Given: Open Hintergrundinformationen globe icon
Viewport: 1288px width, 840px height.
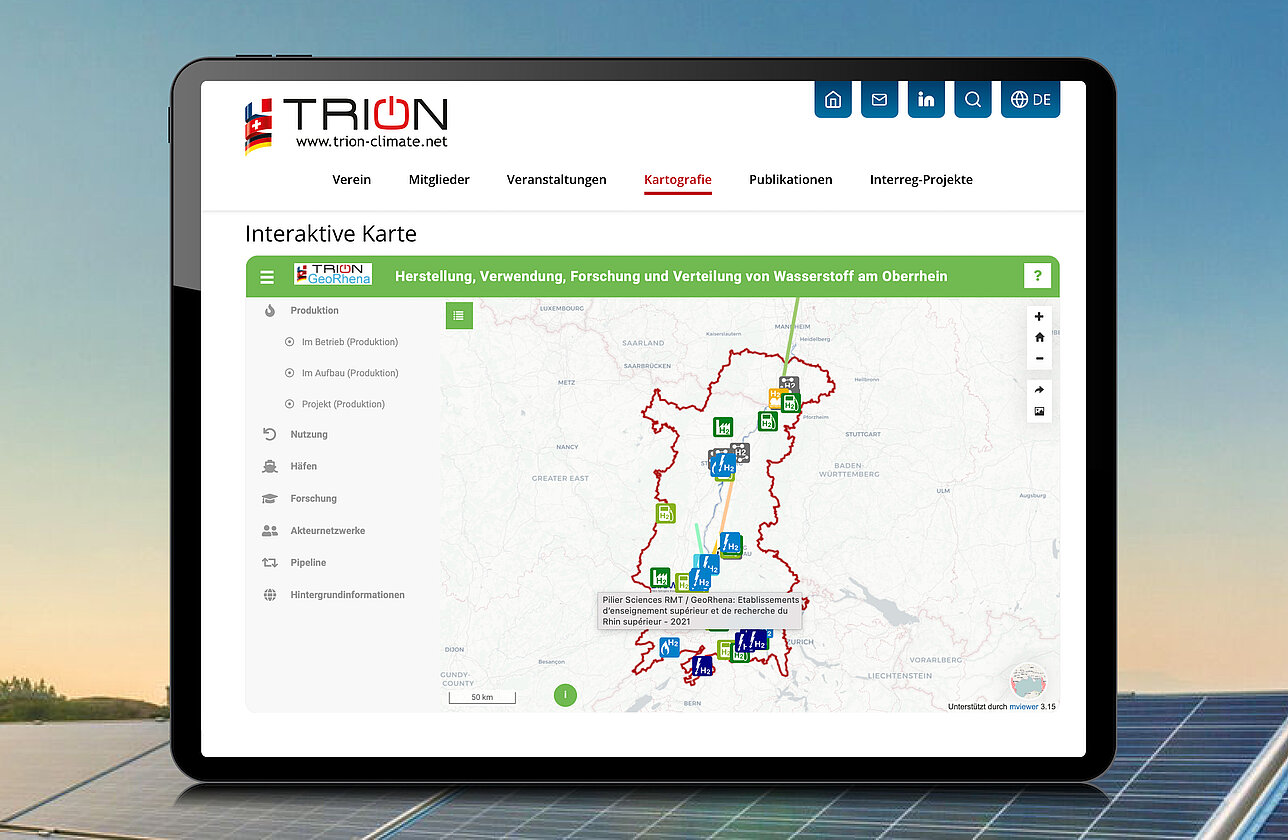Looking at the screenshot, I should [x=270, y=594].
